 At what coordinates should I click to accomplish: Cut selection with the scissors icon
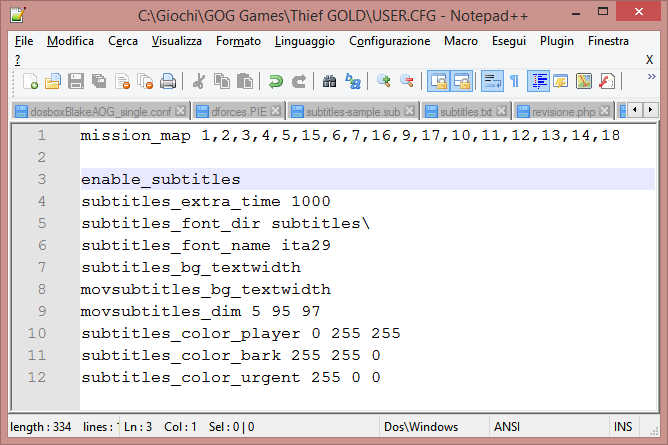coord(199,81)
